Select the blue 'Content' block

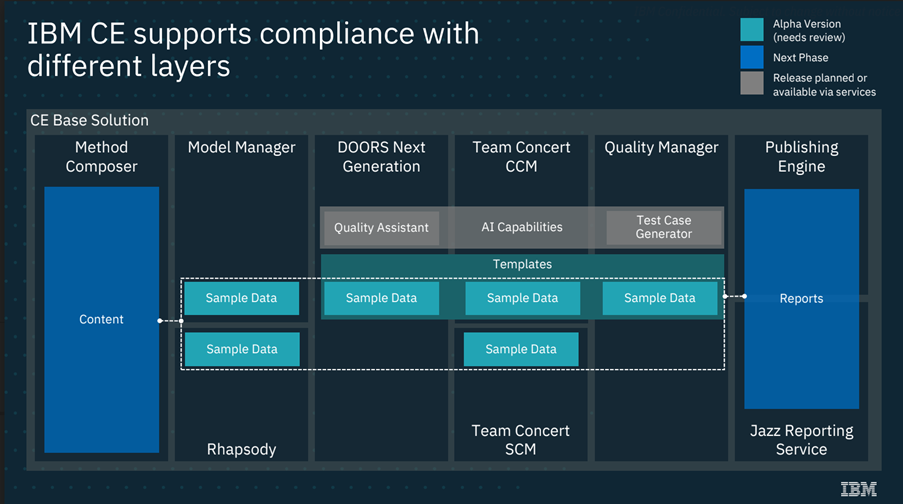coord(101,319)
